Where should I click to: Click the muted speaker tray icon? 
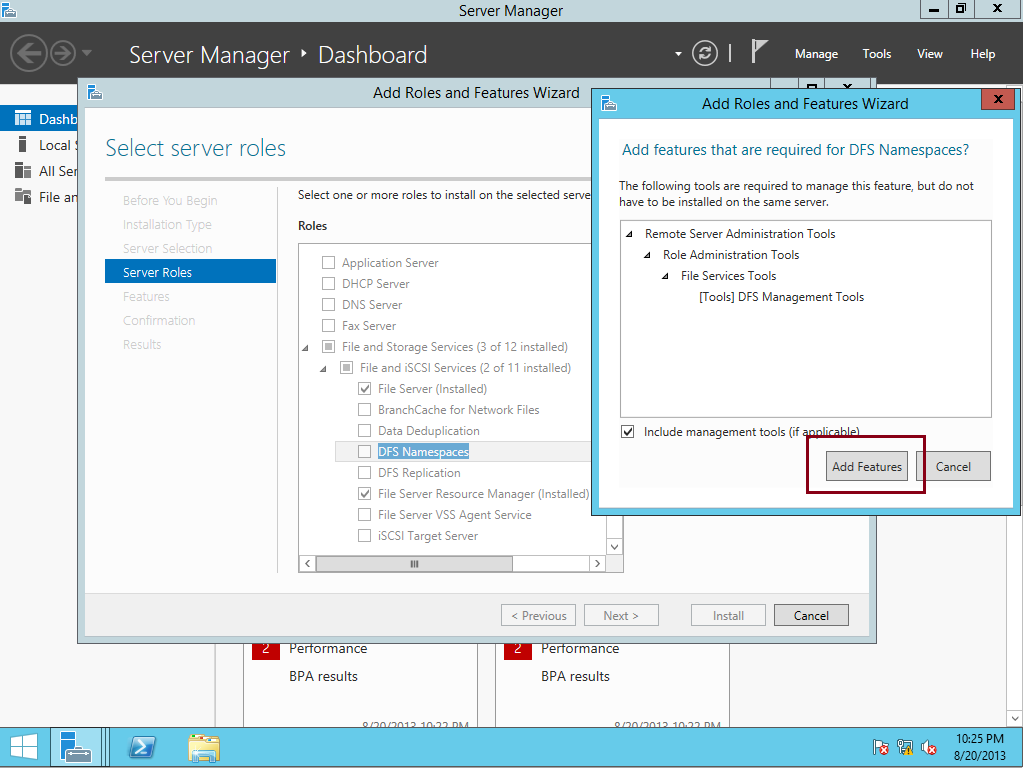point(928,747)
